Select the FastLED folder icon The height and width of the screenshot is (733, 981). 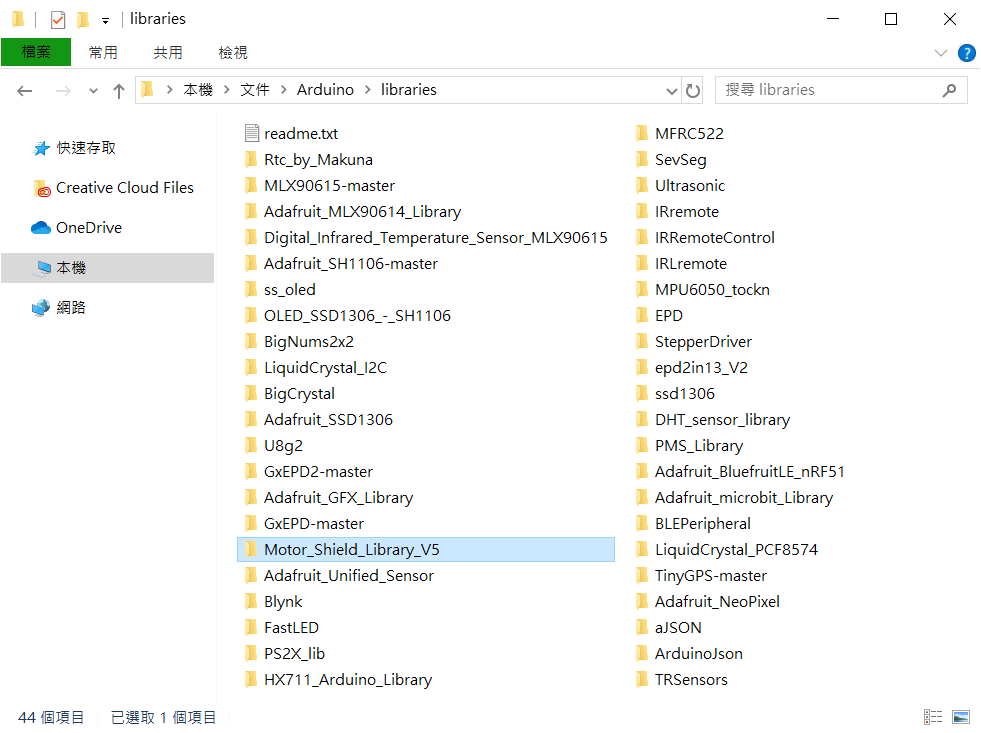coord(251,627)
